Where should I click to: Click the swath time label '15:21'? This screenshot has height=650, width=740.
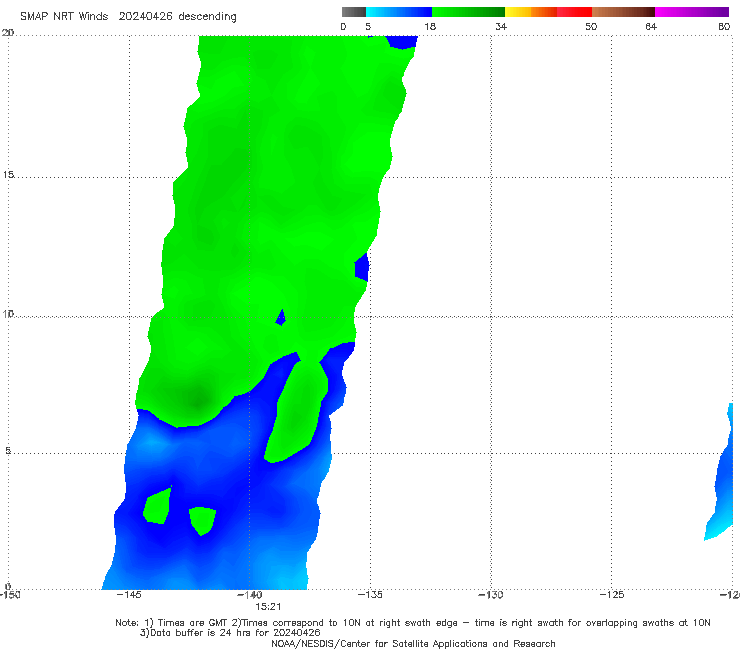[x=269, y=607]
